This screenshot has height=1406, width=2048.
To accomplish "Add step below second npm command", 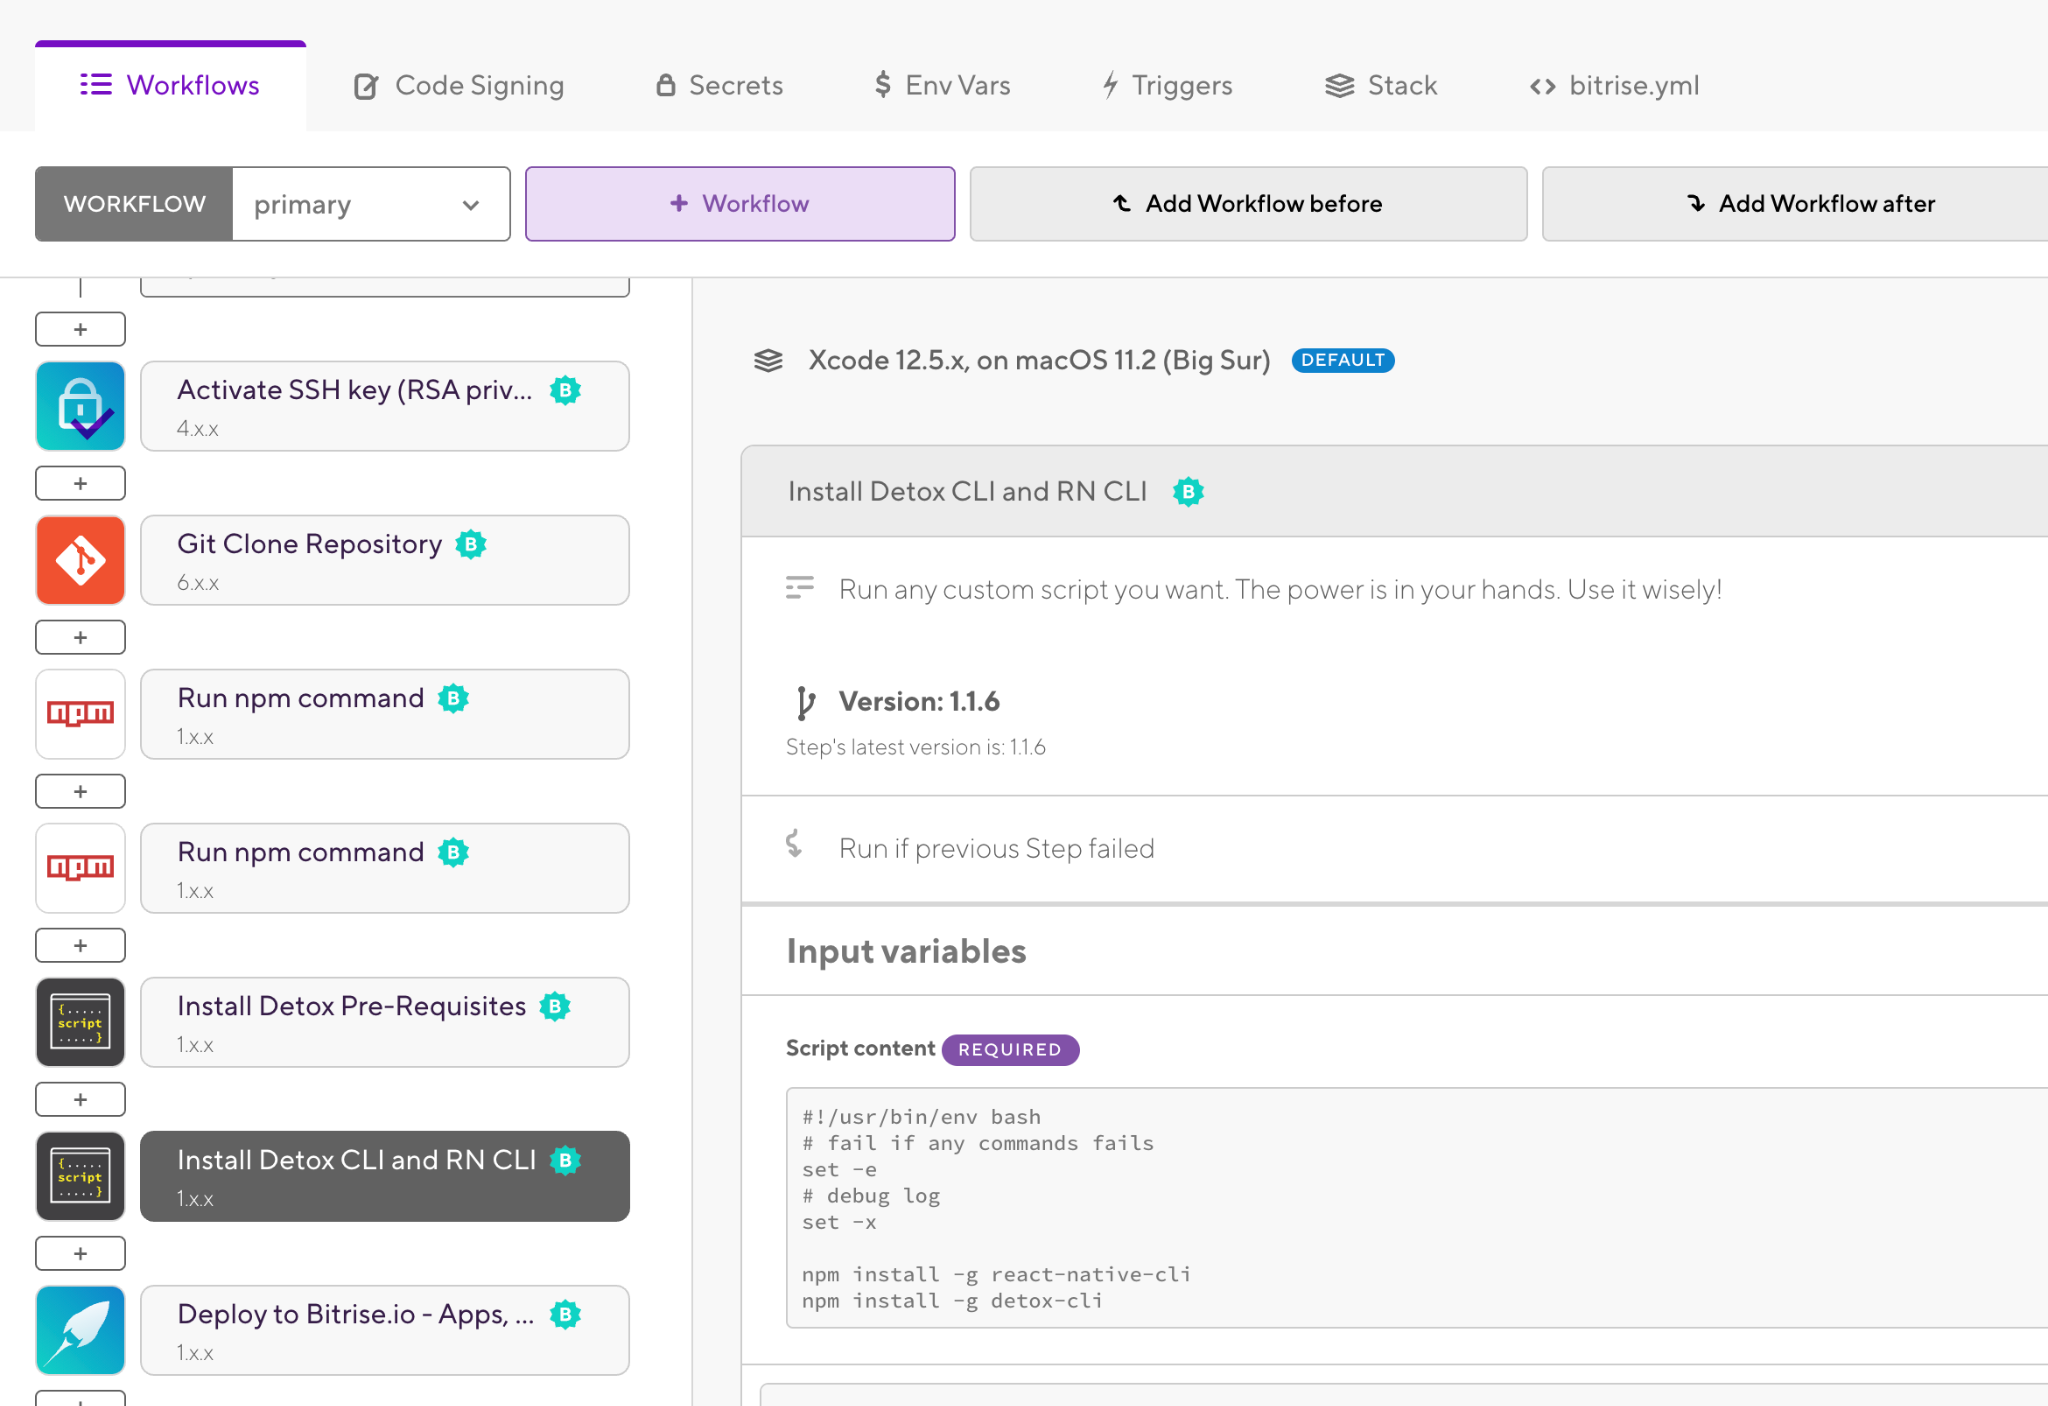I will [81, 945].
